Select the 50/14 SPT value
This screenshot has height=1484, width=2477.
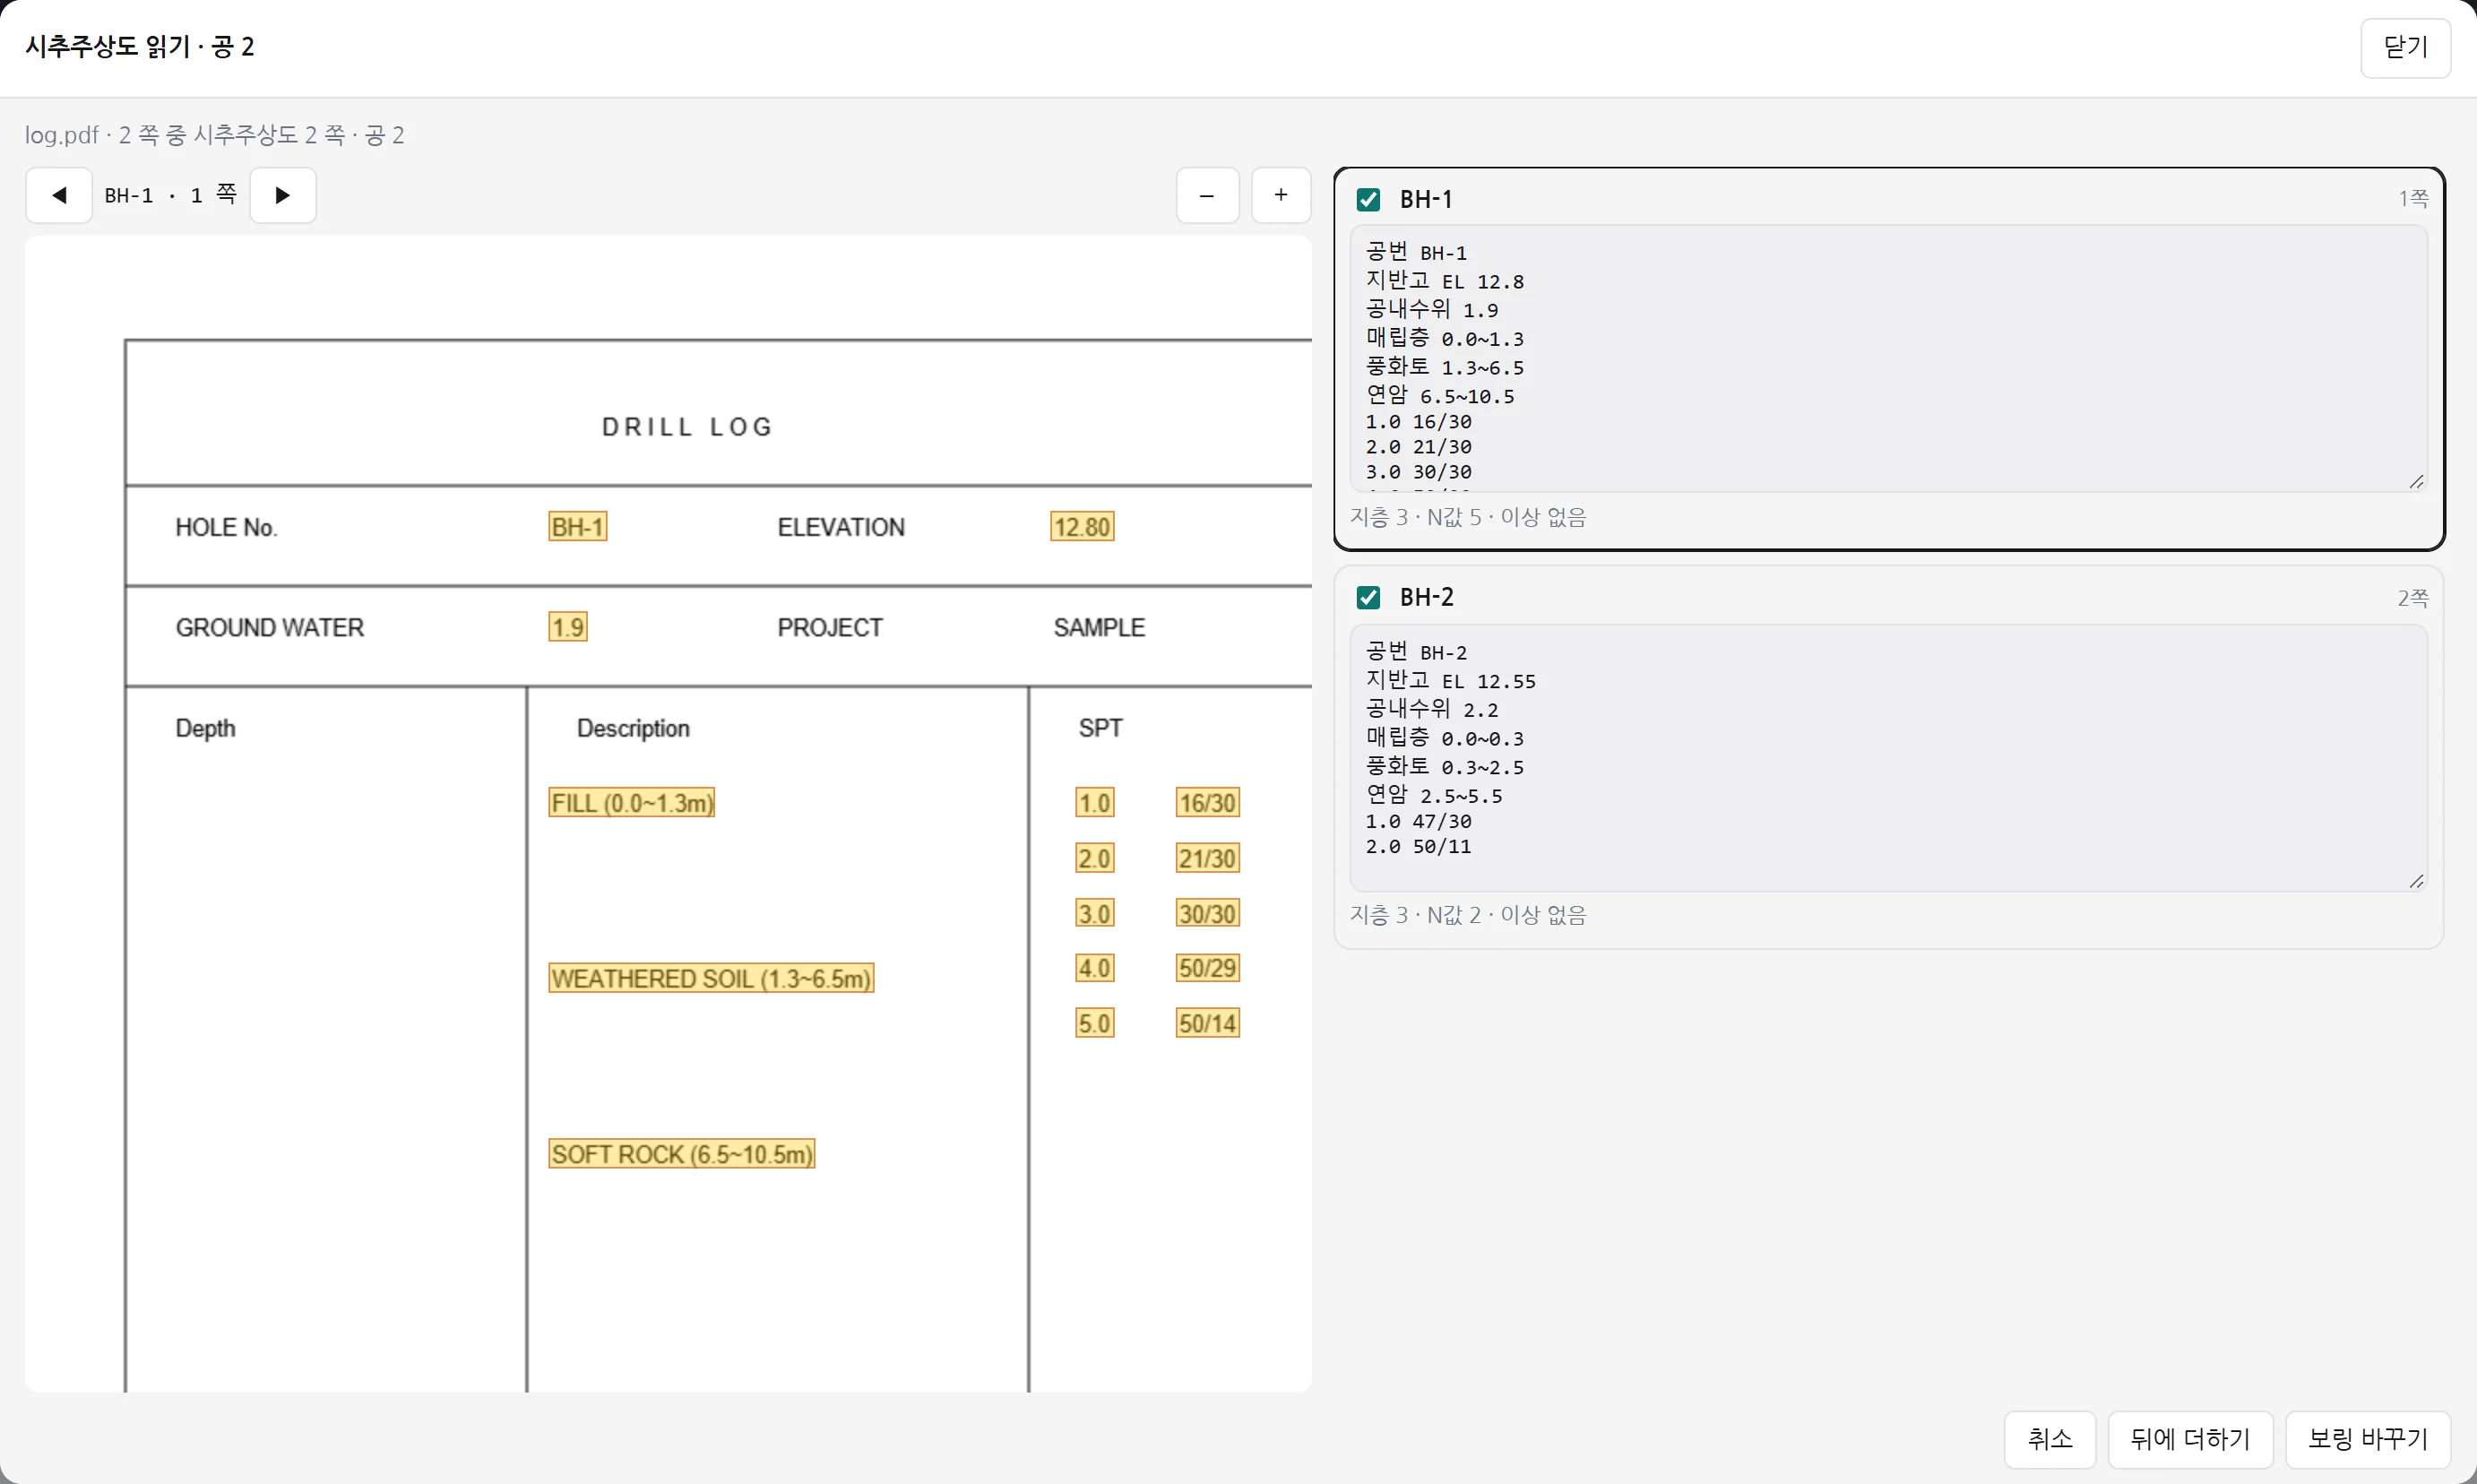tap(1207, 1023)
